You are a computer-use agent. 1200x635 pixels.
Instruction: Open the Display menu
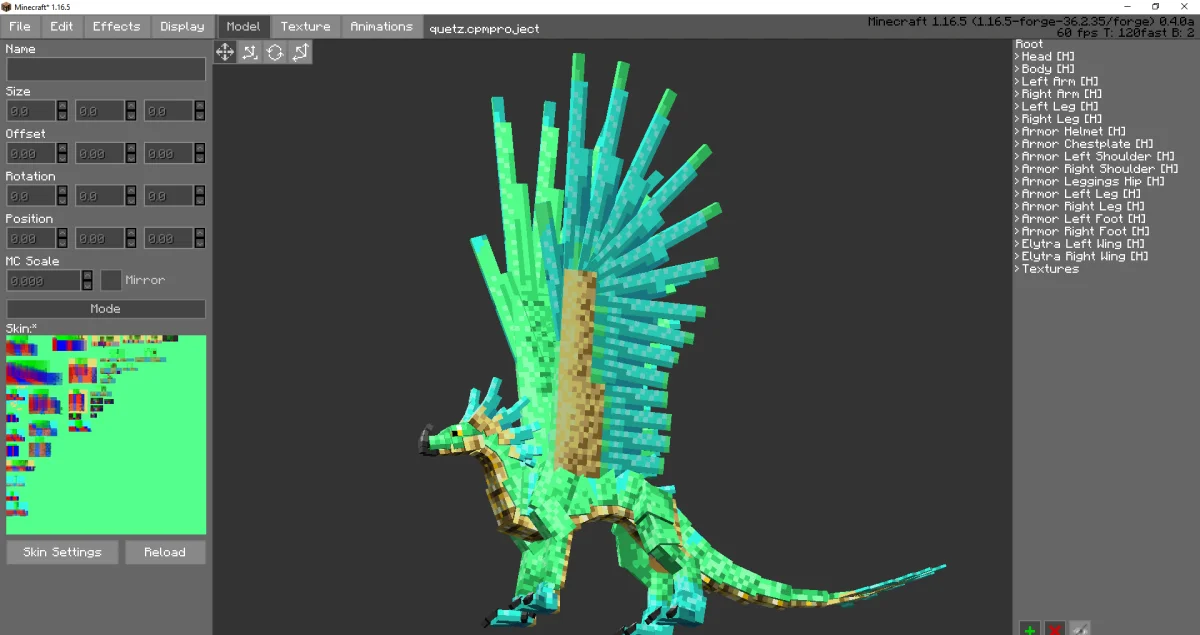point(182,27)
